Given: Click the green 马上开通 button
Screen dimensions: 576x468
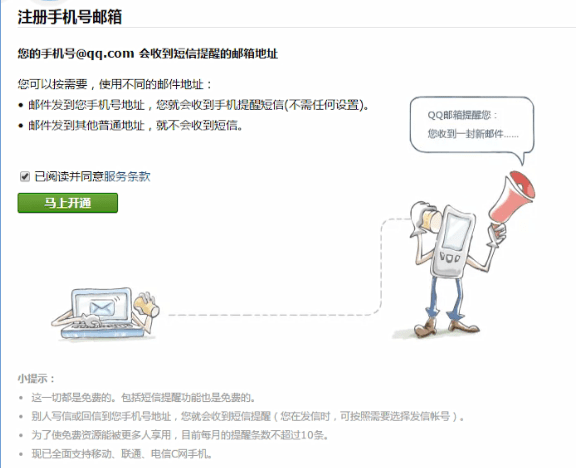Looking at the screenshot, I should coord(68,203).
